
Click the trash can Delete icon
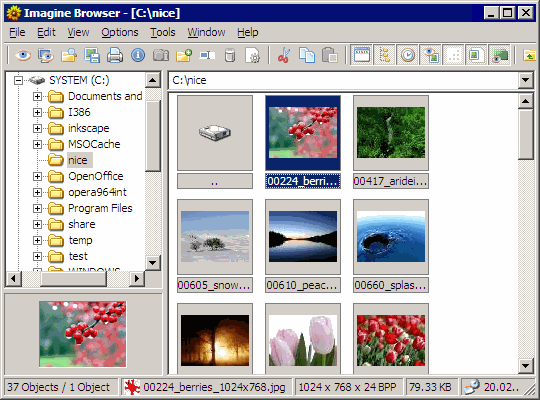click(230, 55)
